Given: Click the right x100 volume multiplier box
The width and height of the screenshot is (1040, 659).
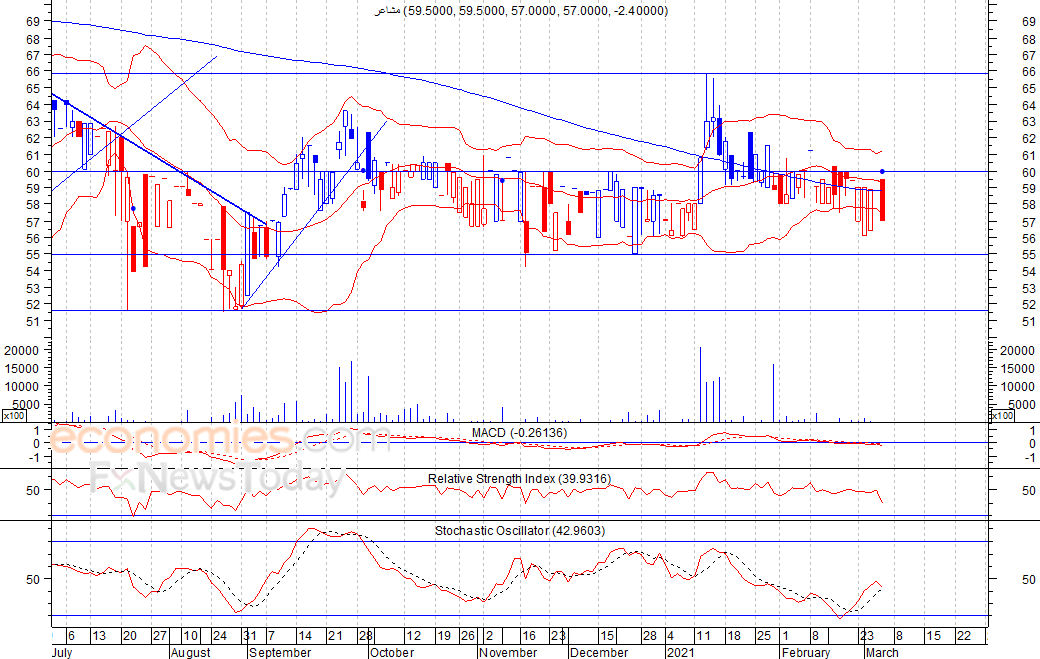Looking at the screenshot, I should (1002, 416).
